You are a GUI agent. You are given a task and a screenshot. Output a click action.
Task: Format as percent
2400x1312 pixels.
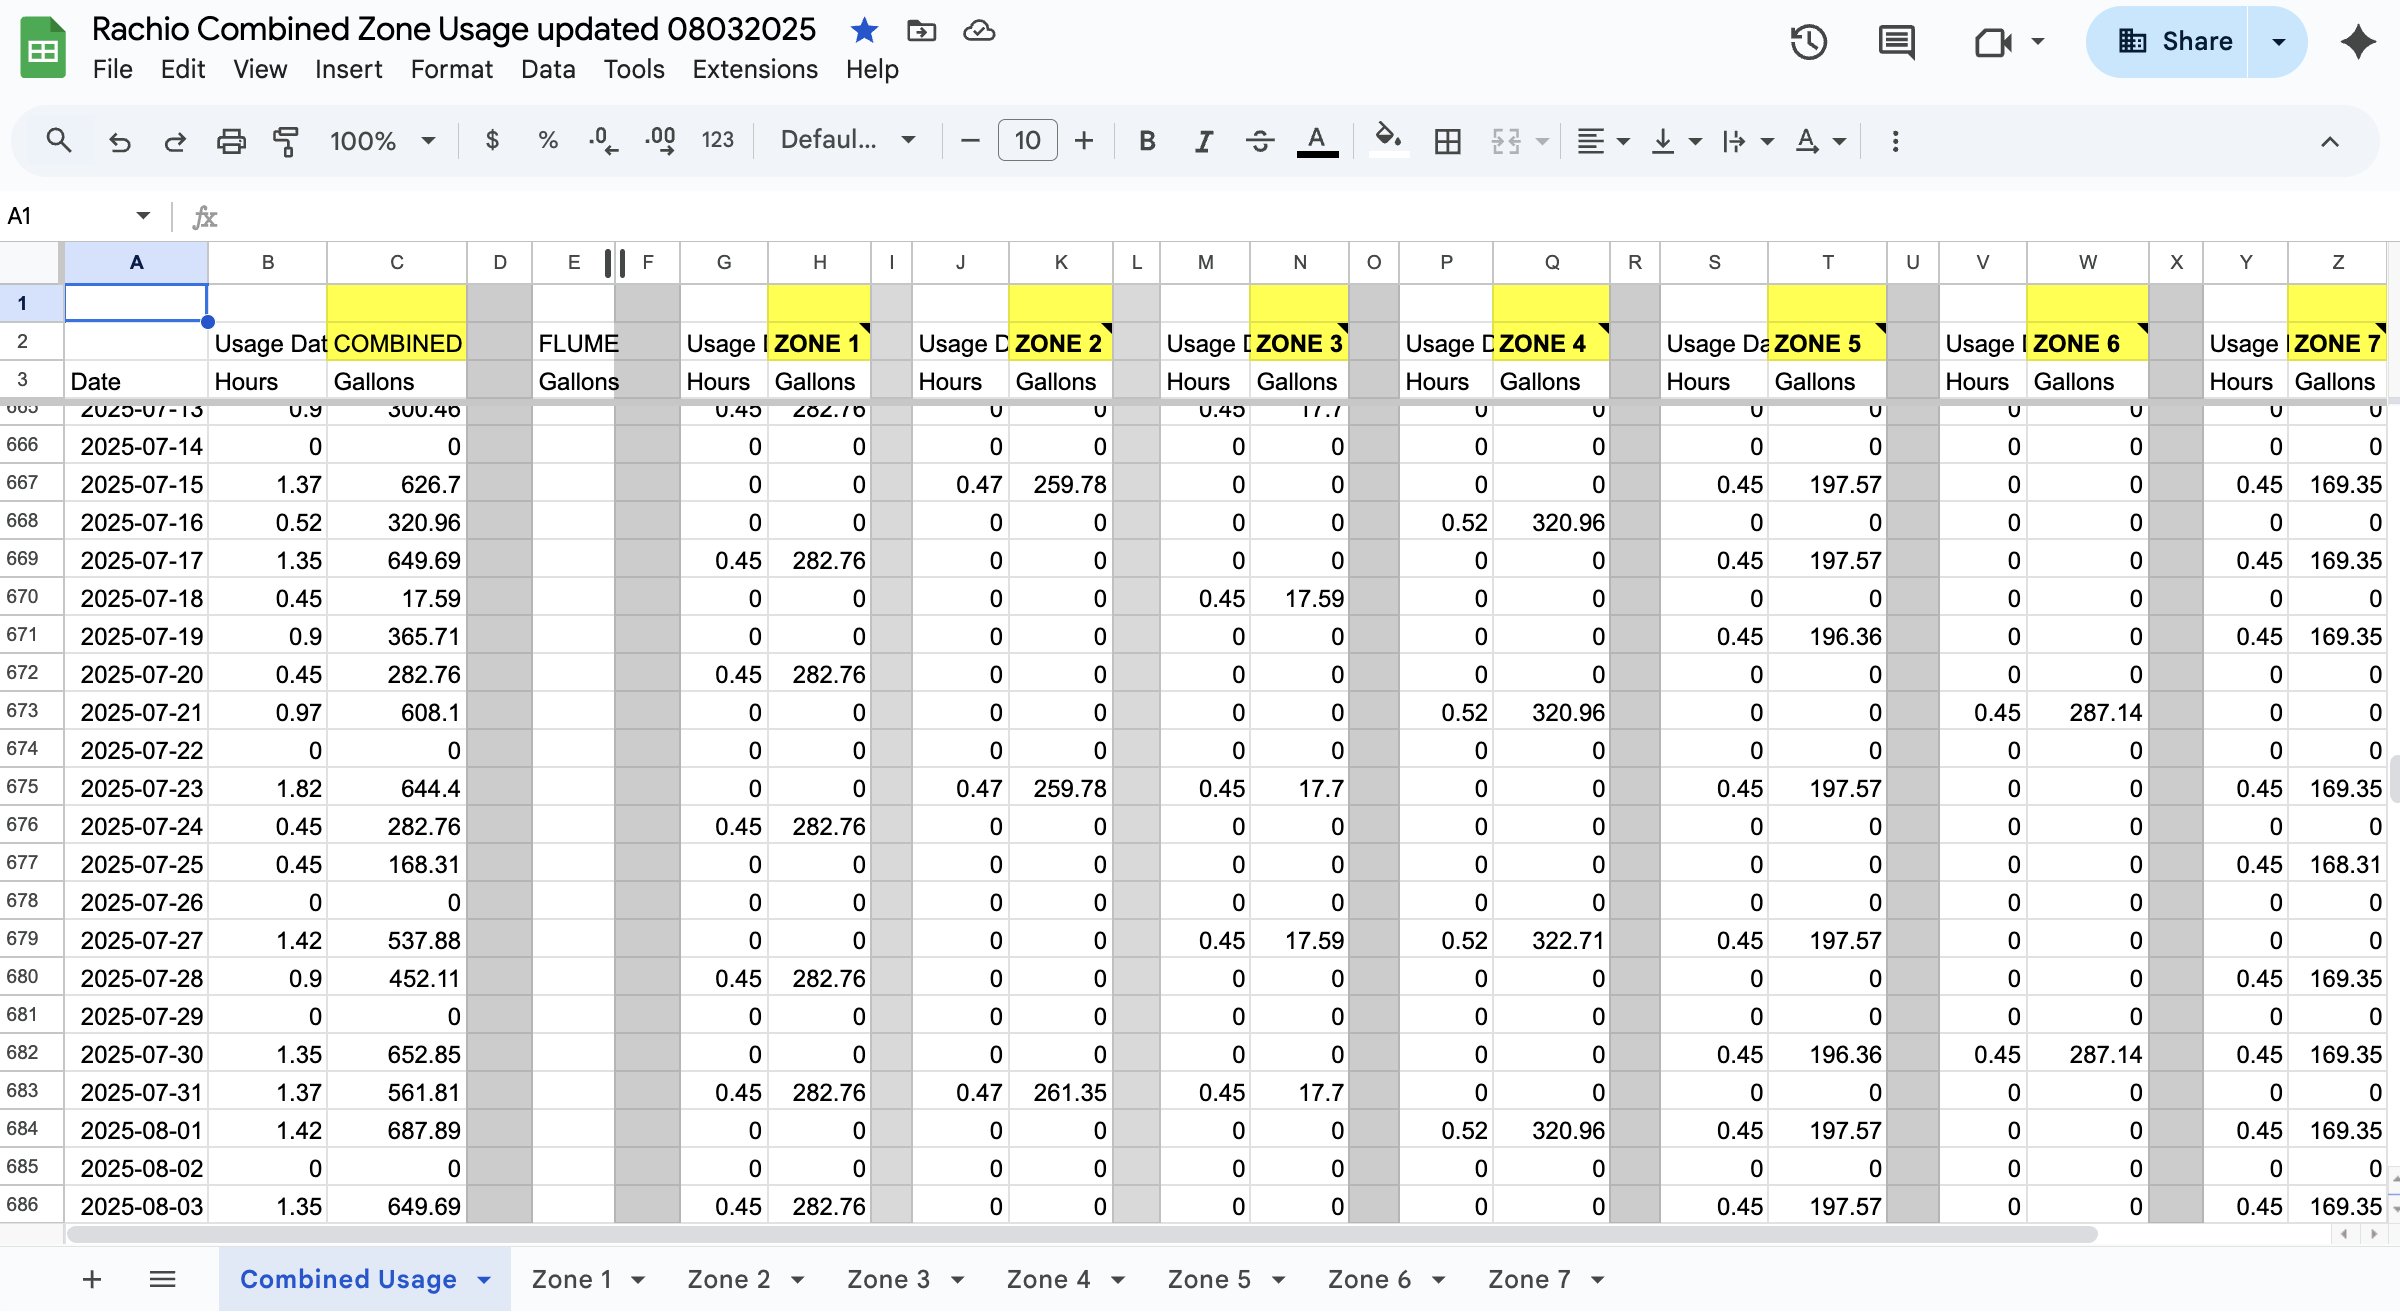tap(548, 141)
